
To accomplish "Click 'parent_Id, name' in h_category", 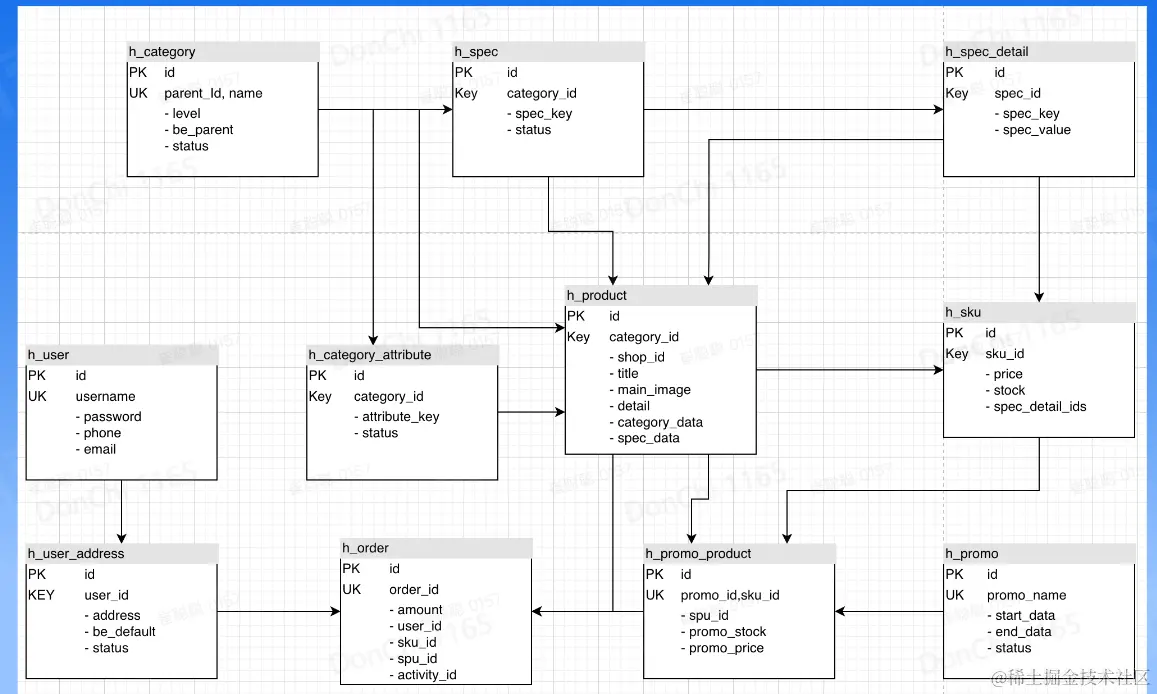I will click(213, 94).
